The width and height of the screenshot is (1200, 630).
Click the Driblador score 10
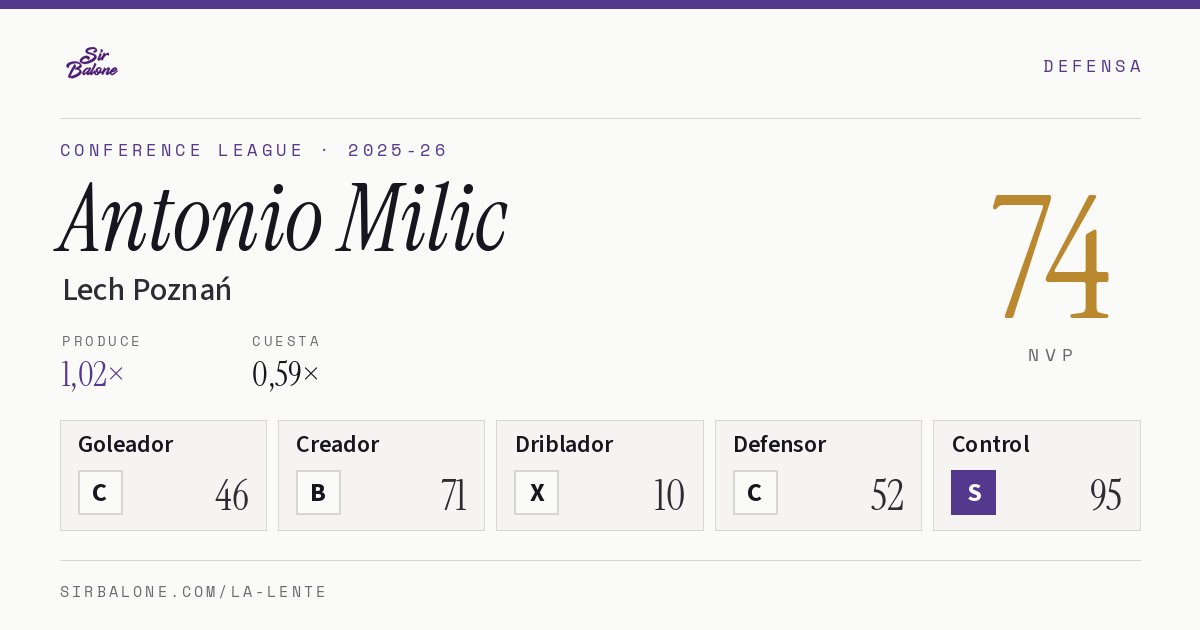tap(669, 494)
